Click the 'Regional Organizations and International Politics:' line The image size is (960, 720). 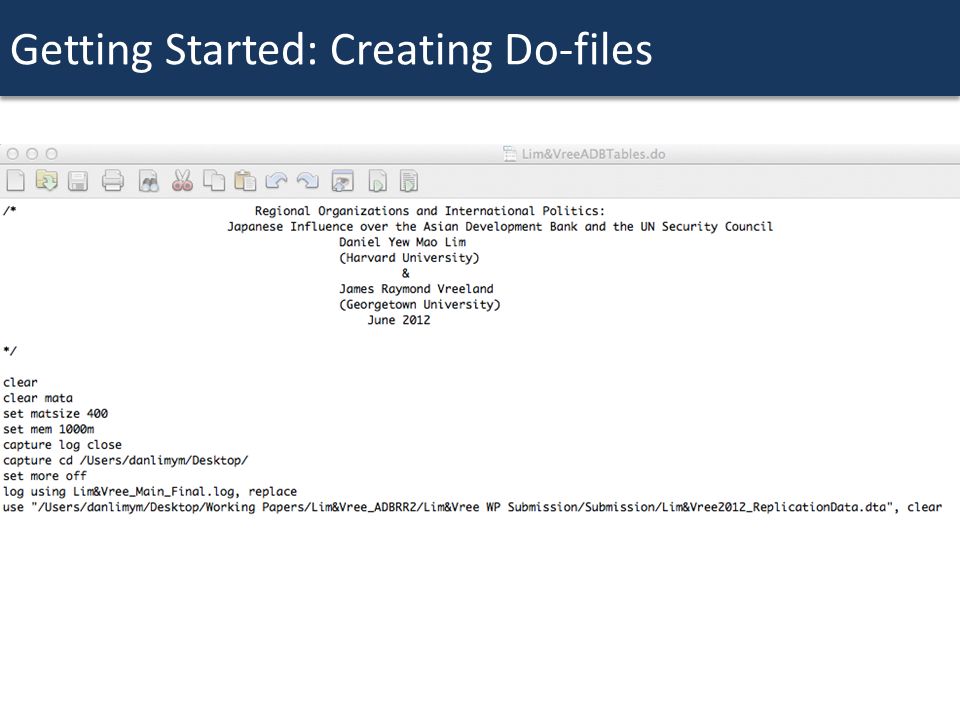click(430, 211)
